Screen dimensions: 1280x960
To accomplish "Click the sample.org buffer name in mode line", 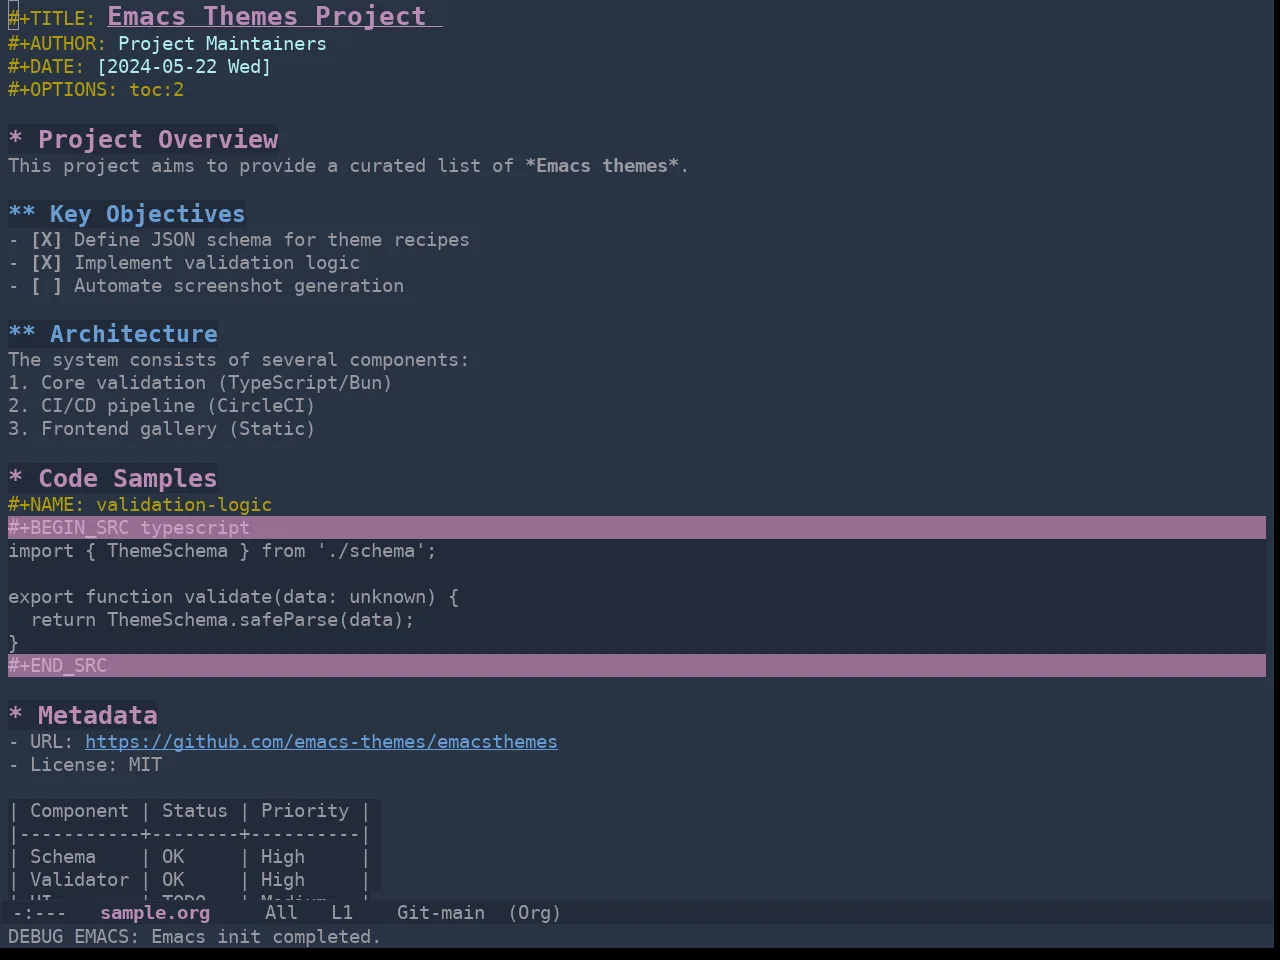I will click(155, 913).
